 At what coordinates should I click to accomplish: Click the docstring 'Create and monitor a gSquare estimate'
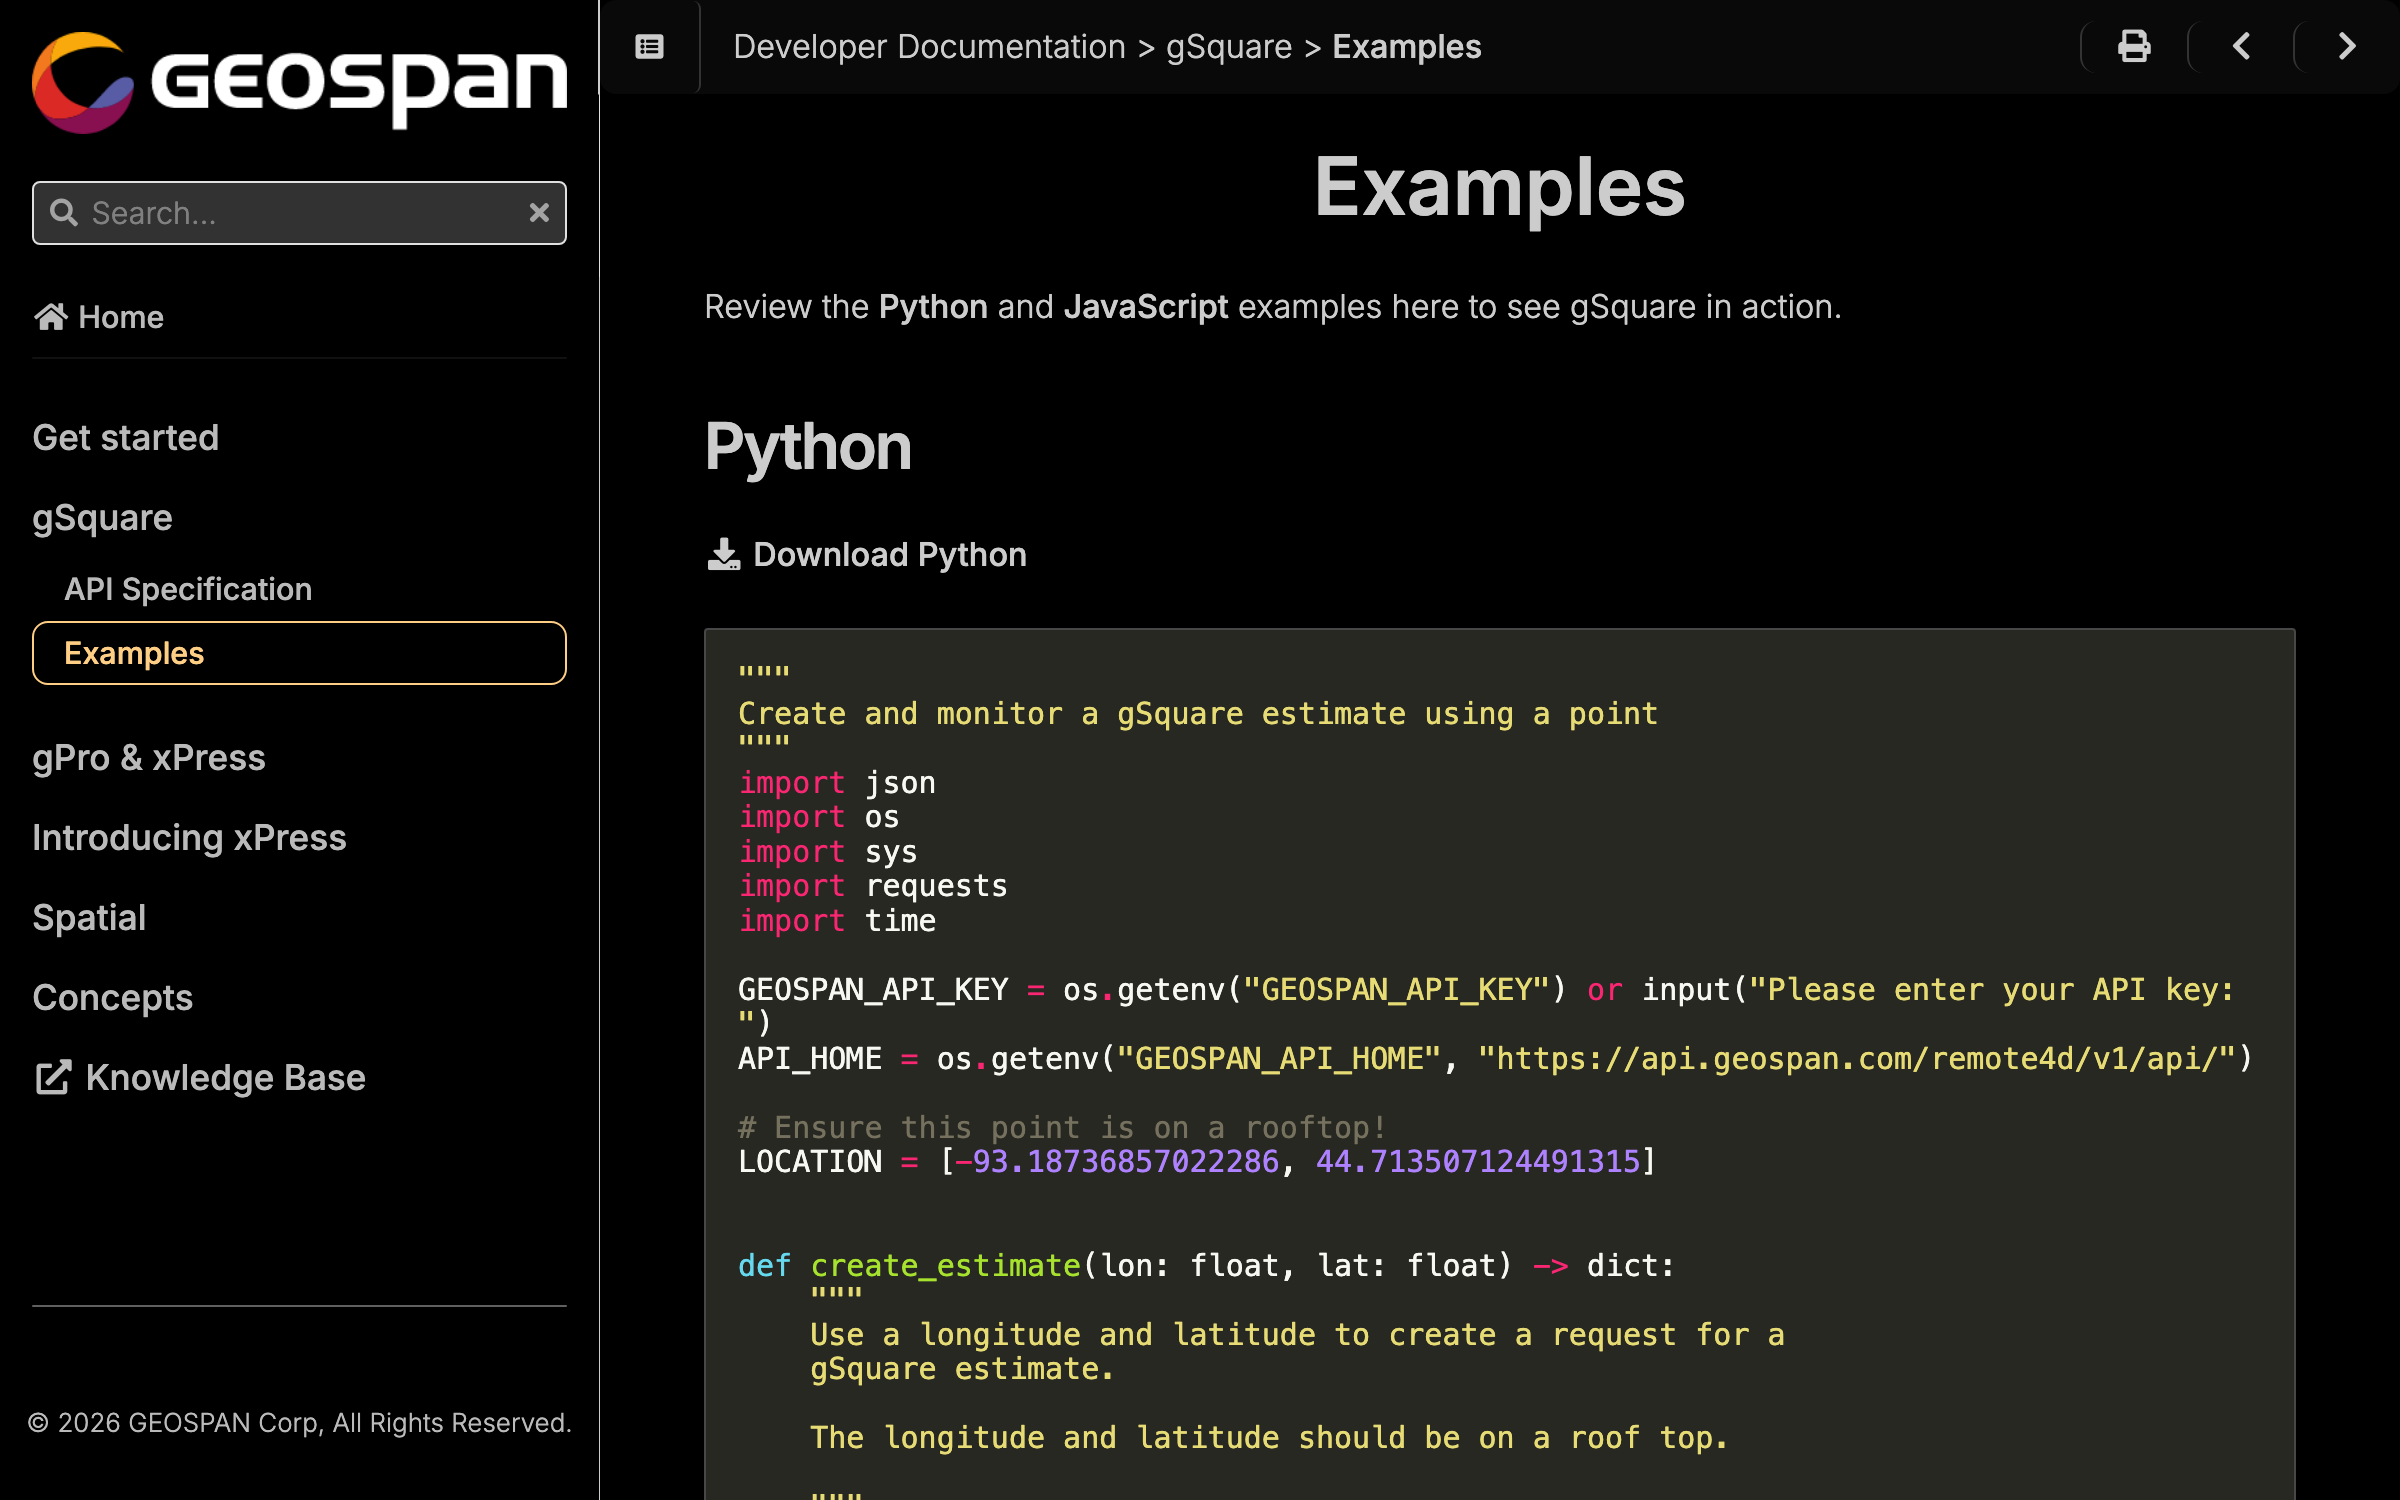(x=1198, y=714)
